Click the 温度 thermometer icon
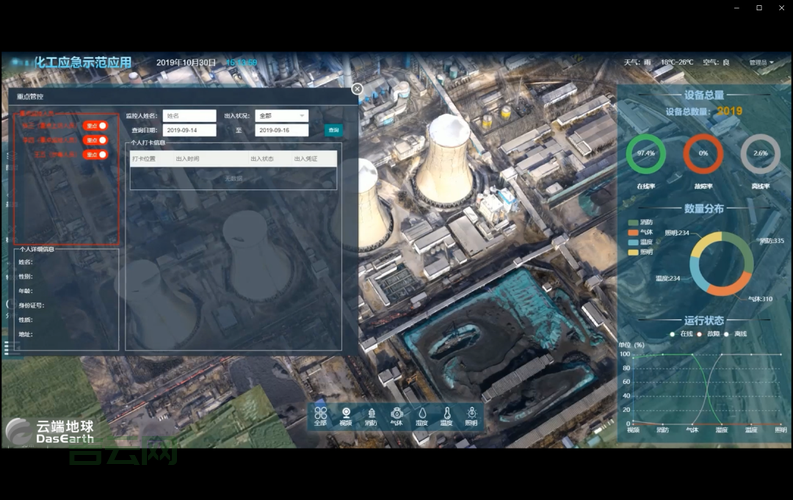 pos(447,414)
